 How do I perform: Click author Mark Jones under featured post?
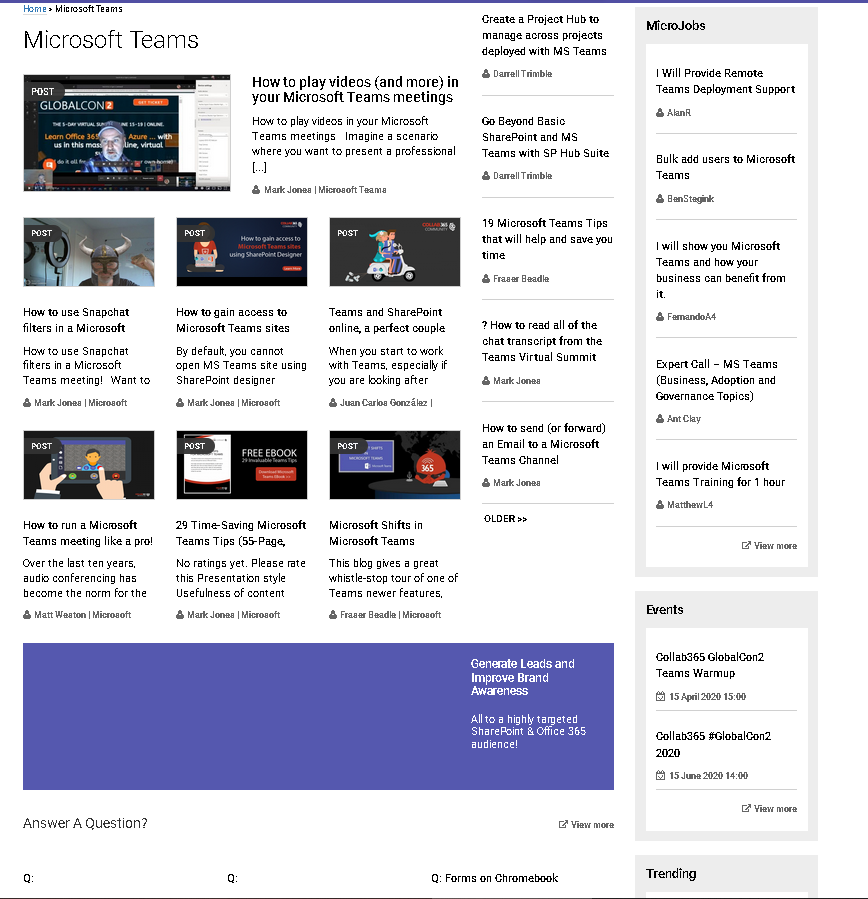288,190
